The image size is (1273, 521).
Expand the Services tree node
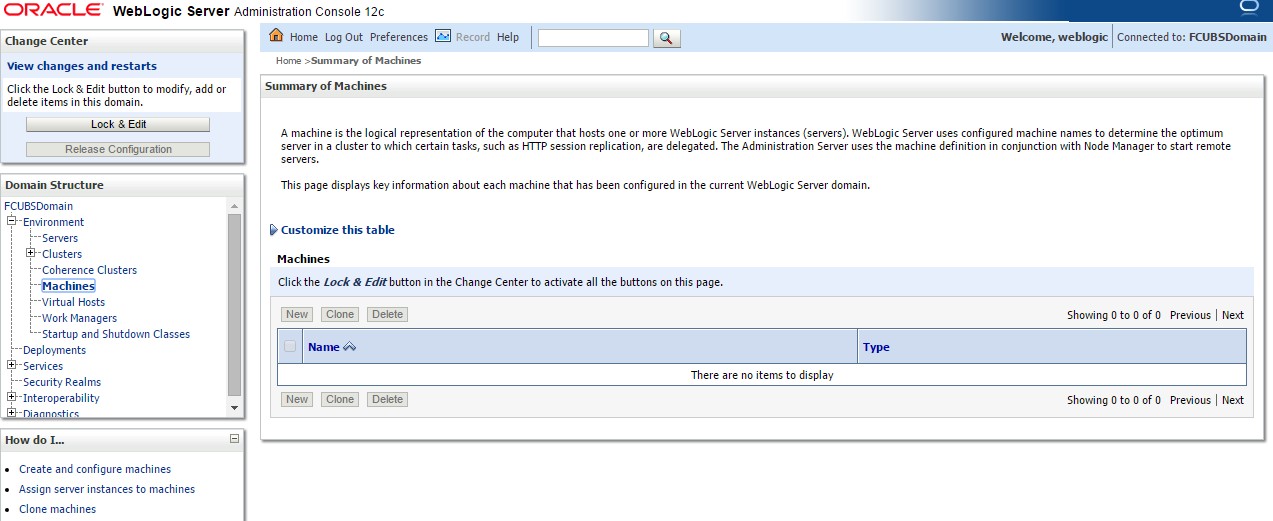tap(11, 365)
